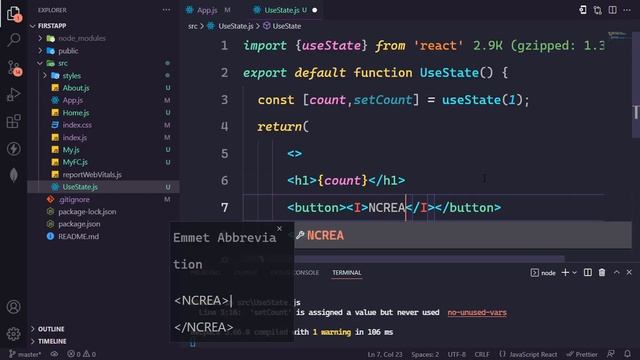The width and height of the screenshot is (640, 360).
Task: Open MyFC.js in the explorer
Action: [x=75, y=162]
